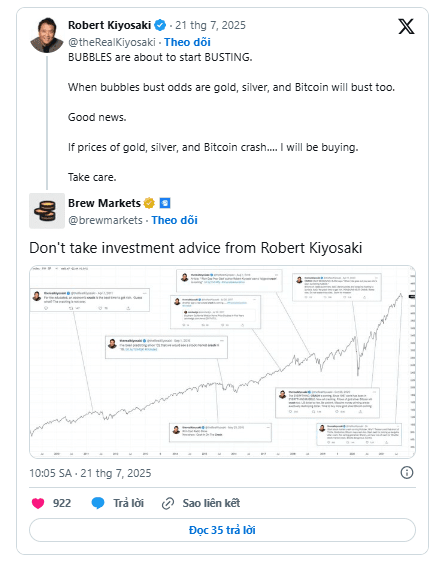Image resolution: width=439 pixels, height=567 pixels.
Task: Click the Trả lời reply label
Action: [x=128, y=503]
